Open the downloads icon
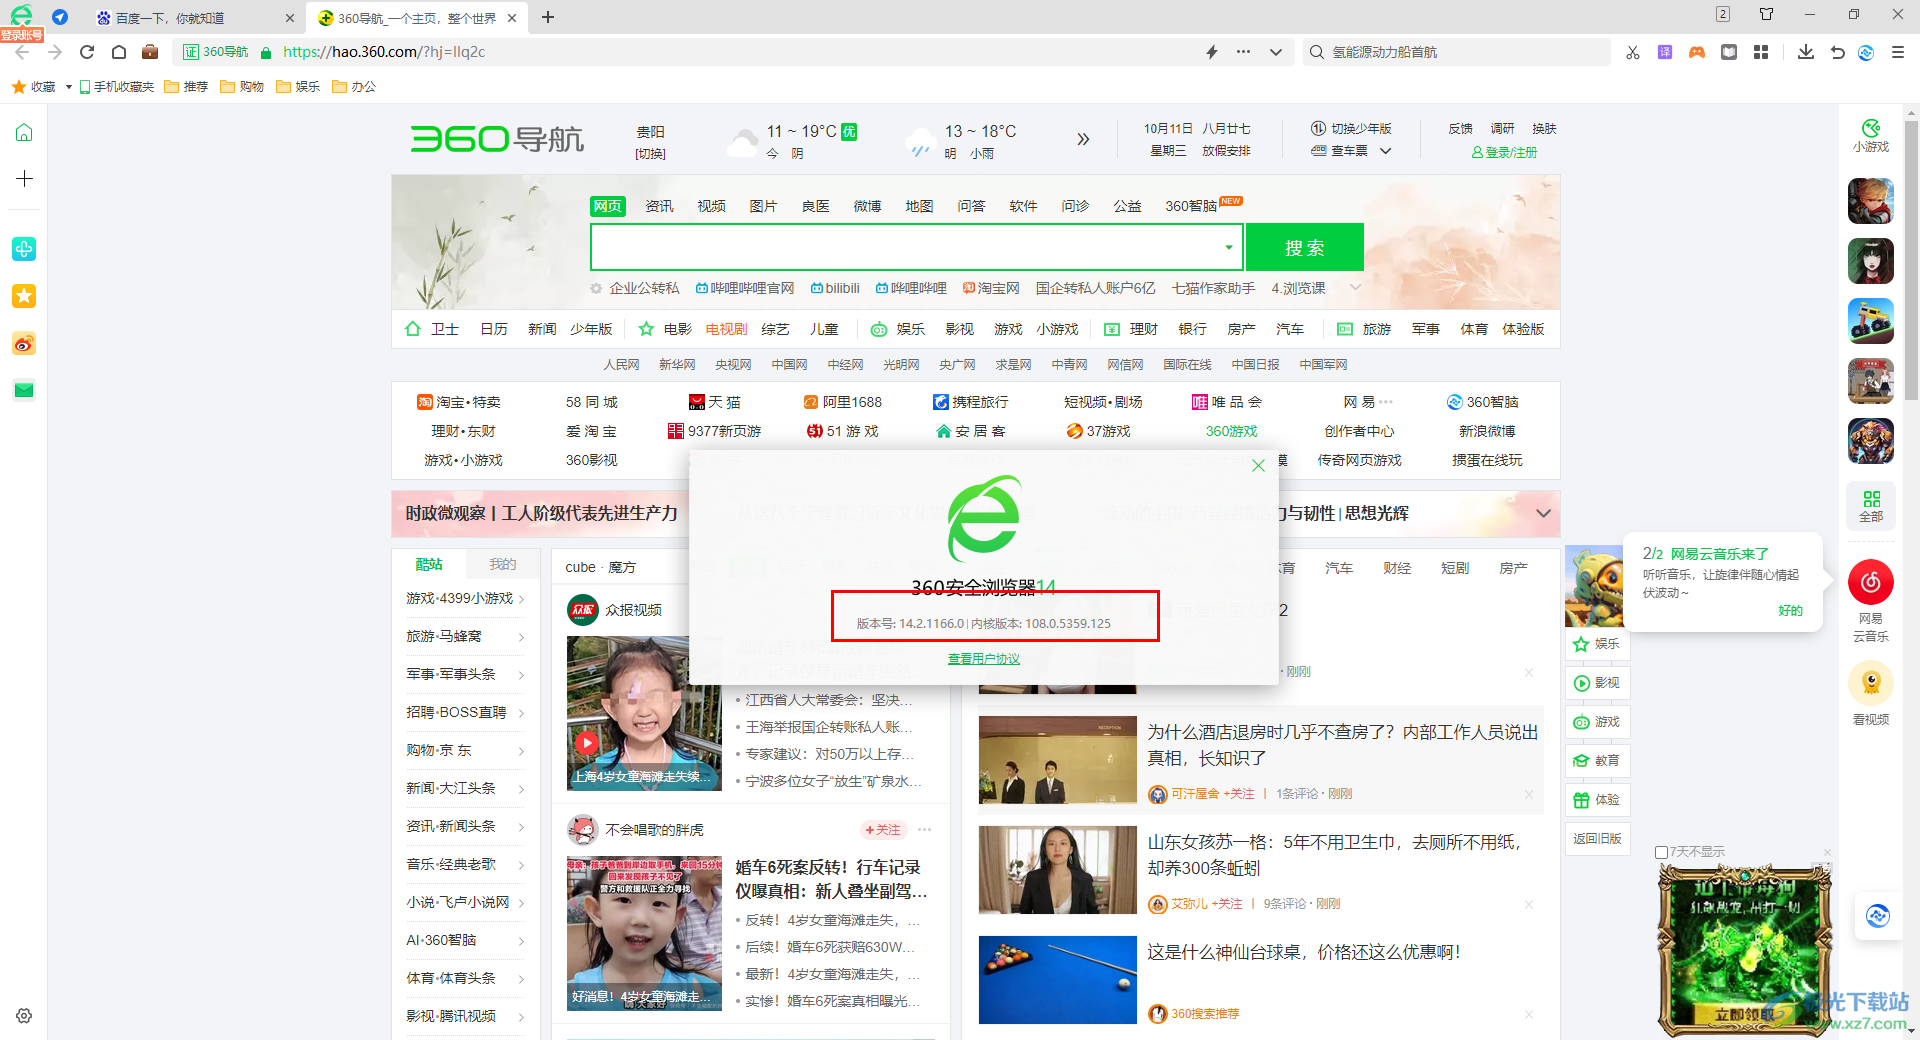1920x1040 pixels. (x=1806, y=52)
